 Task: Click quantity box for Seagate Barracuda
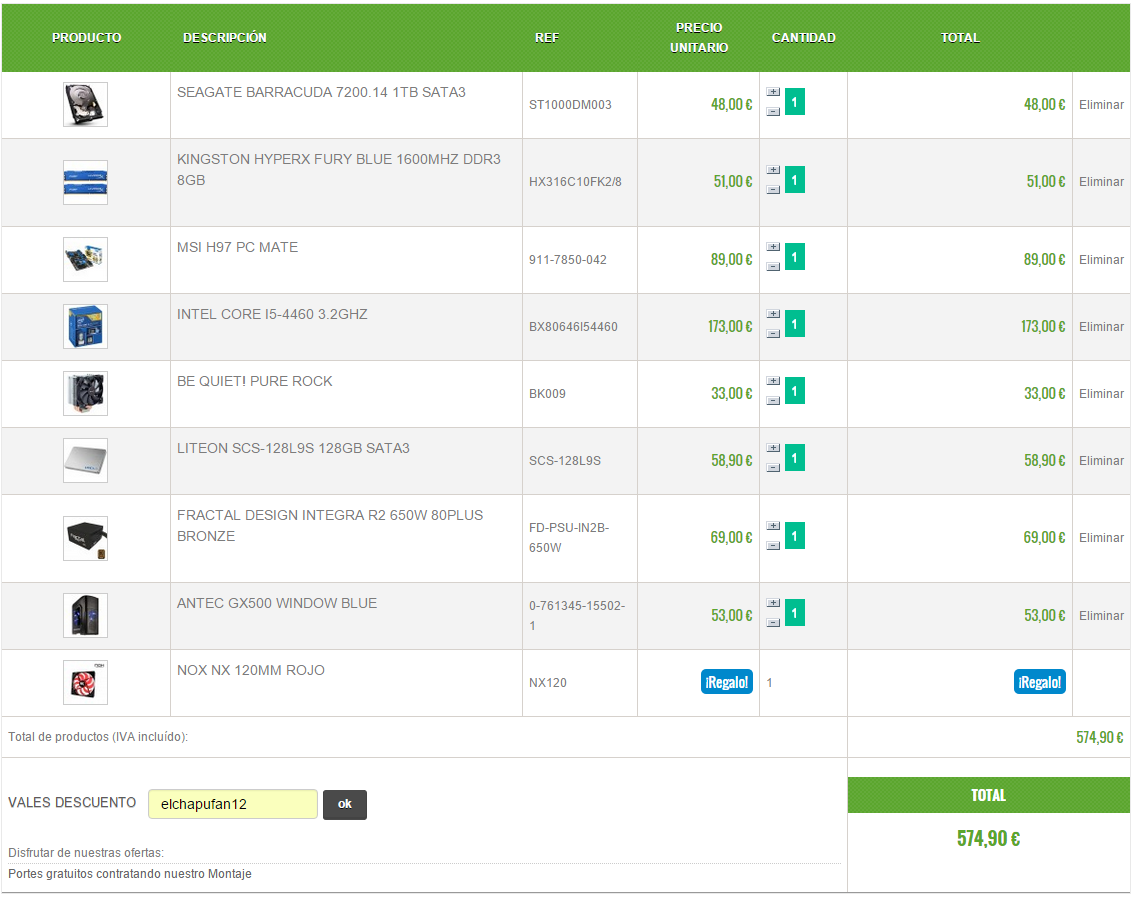point(795,102)
